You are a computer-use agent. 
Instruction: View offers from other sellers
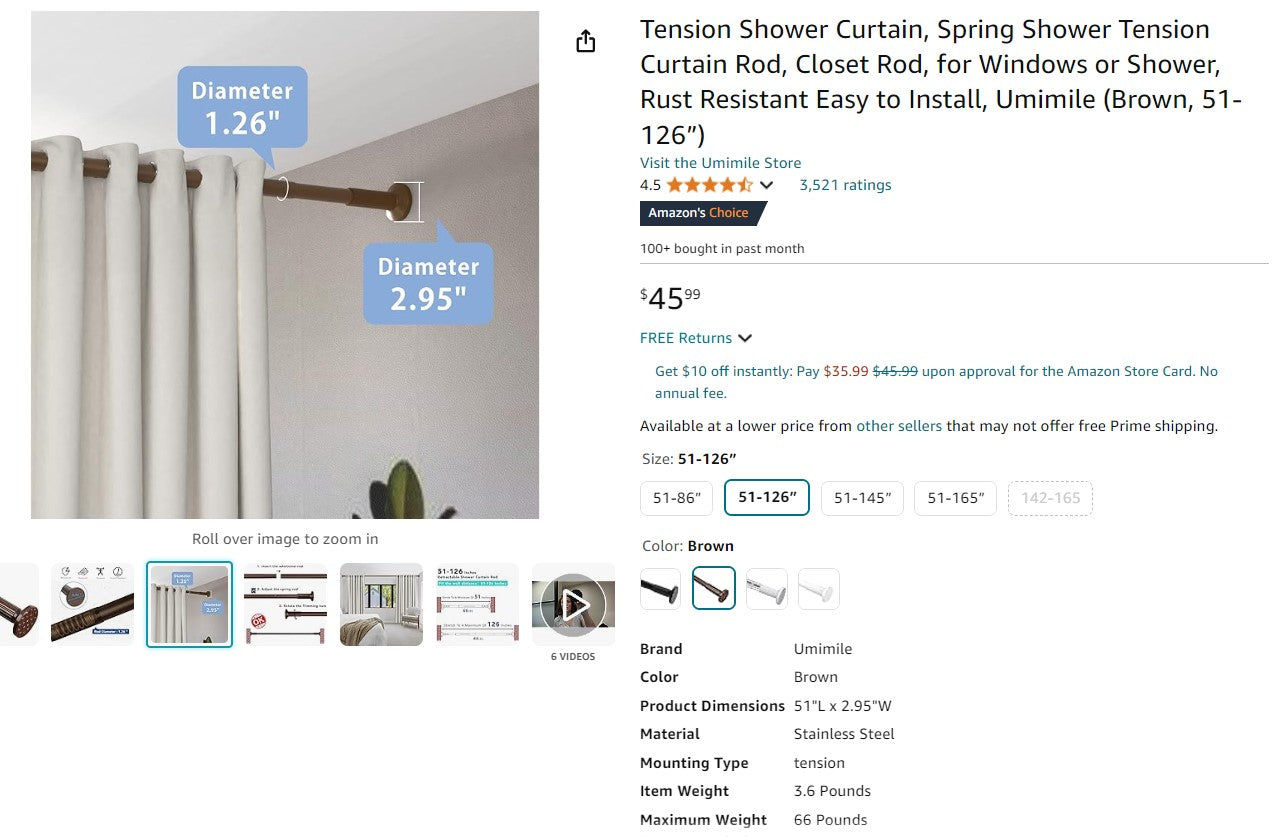pyautogui.click(x=899, y=425)
